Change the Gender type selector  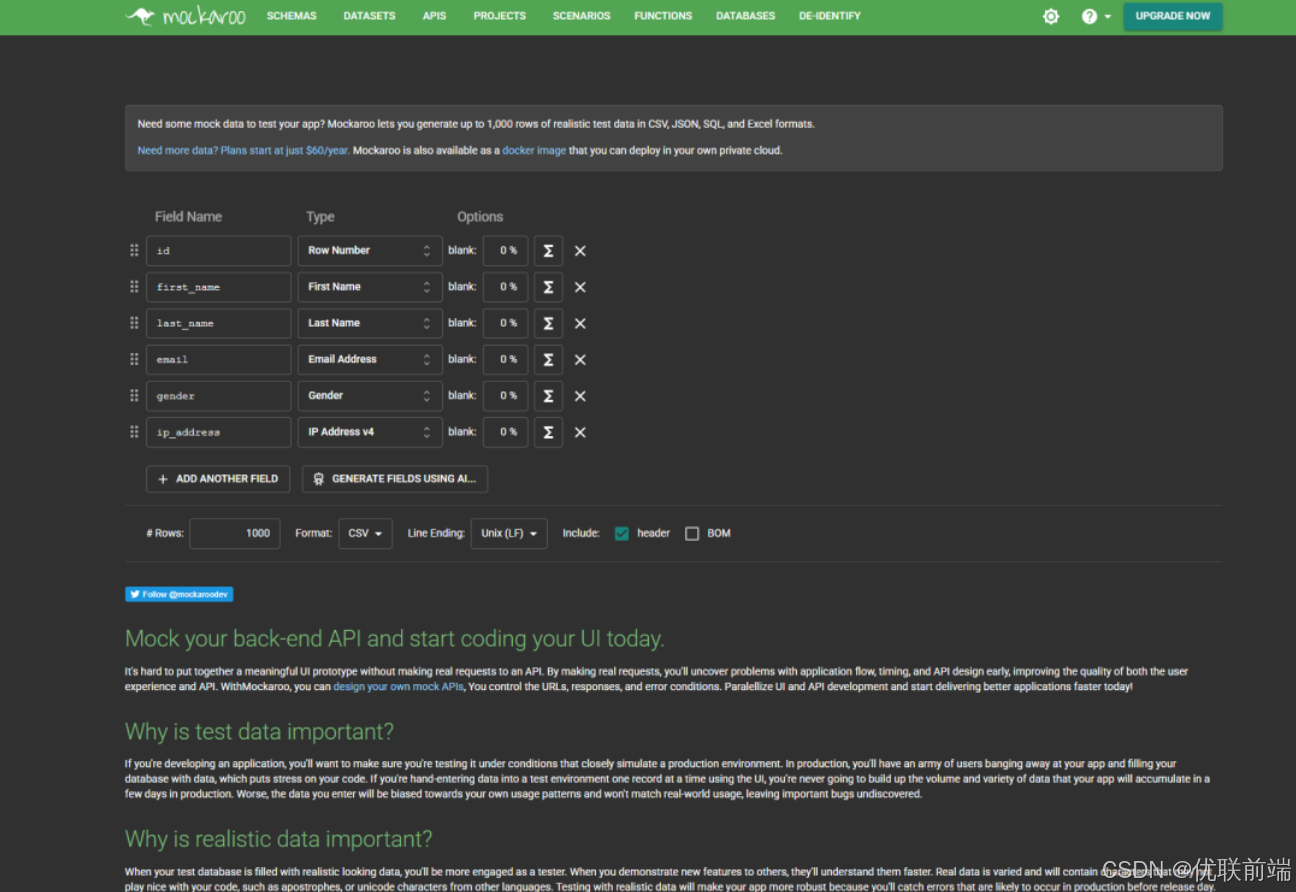coord(370,396)
